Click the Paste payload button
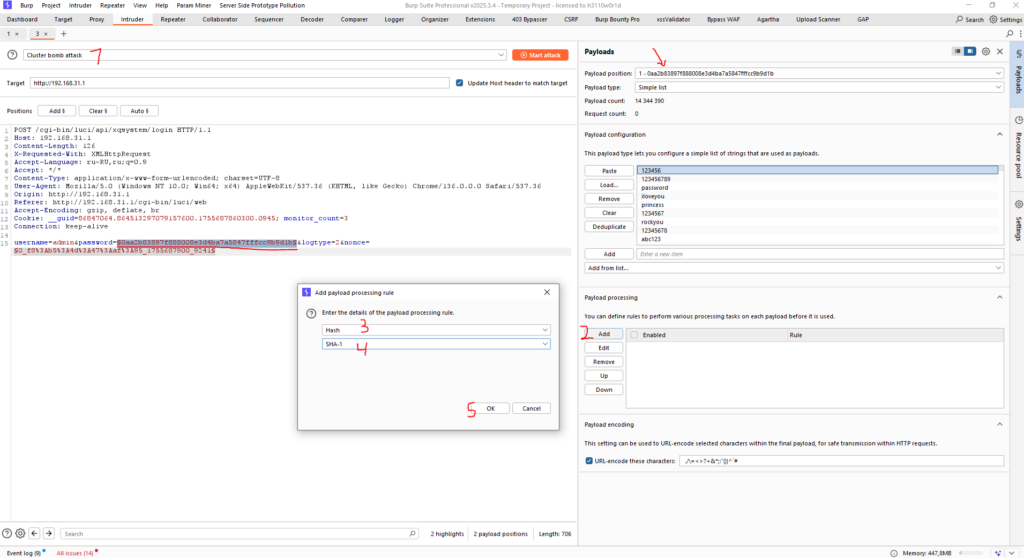 point(609,171)
